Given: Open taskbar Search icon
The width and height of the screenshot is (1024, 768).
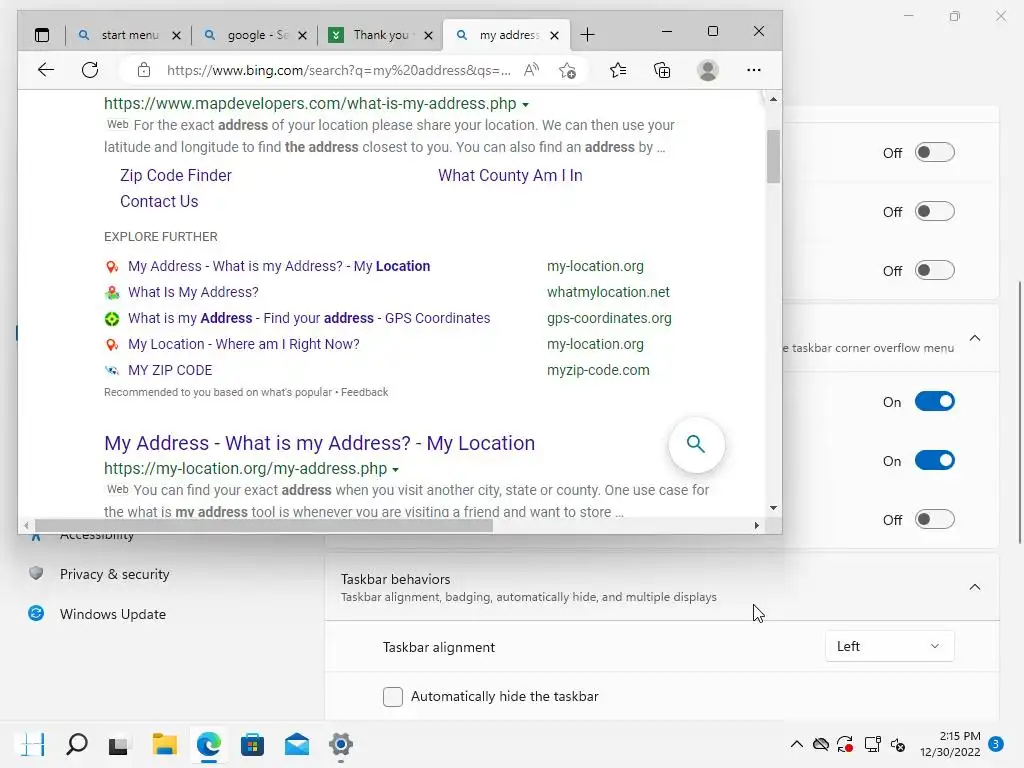Looking at the screenshot, I should [76, 744].
